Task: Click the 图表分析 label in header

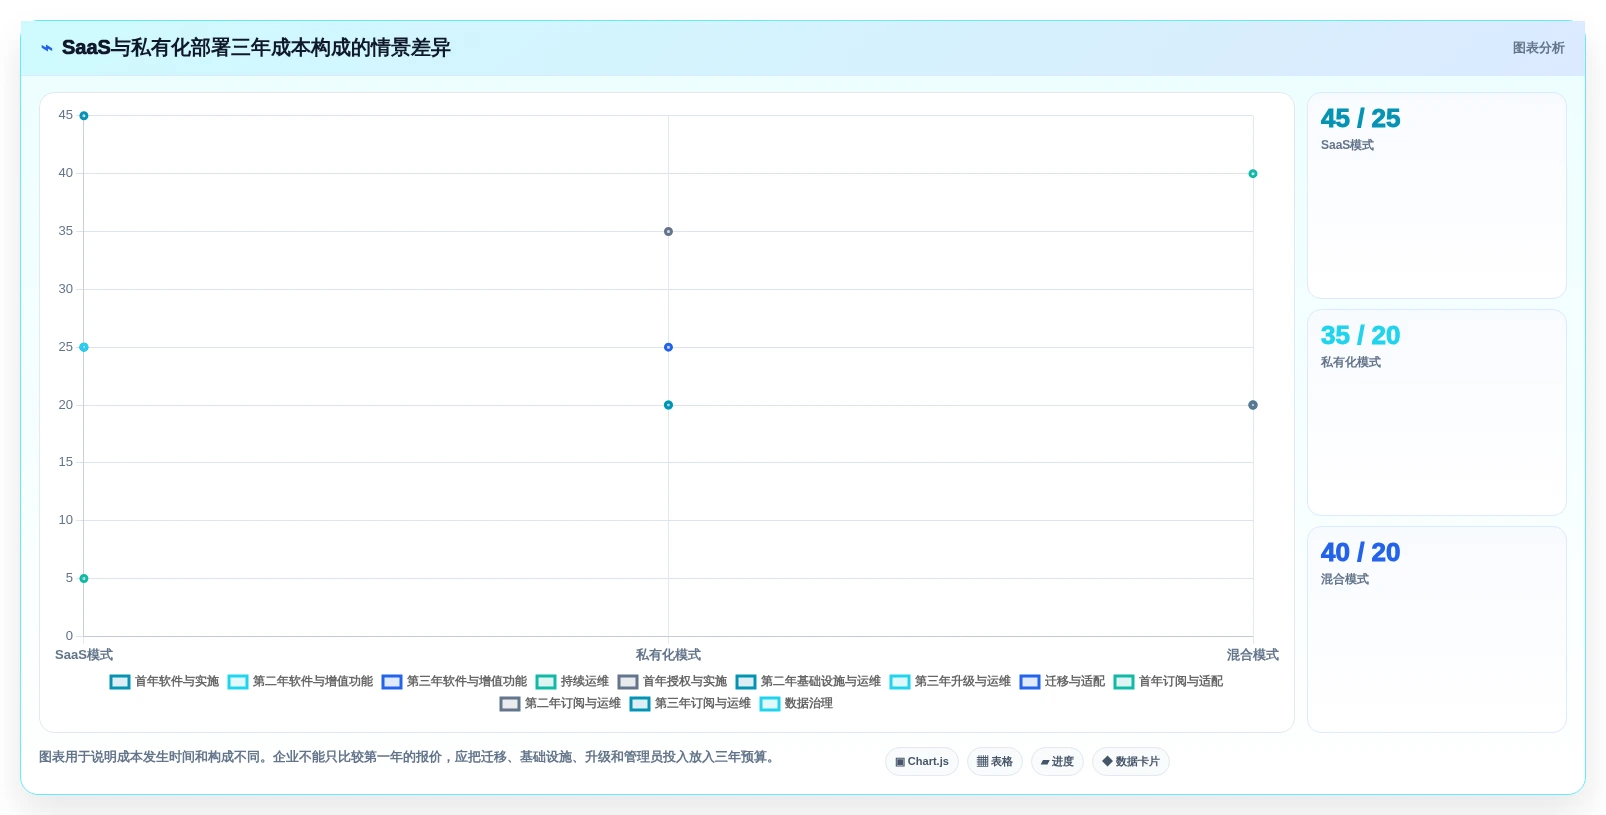Action: pos(1538,48)
